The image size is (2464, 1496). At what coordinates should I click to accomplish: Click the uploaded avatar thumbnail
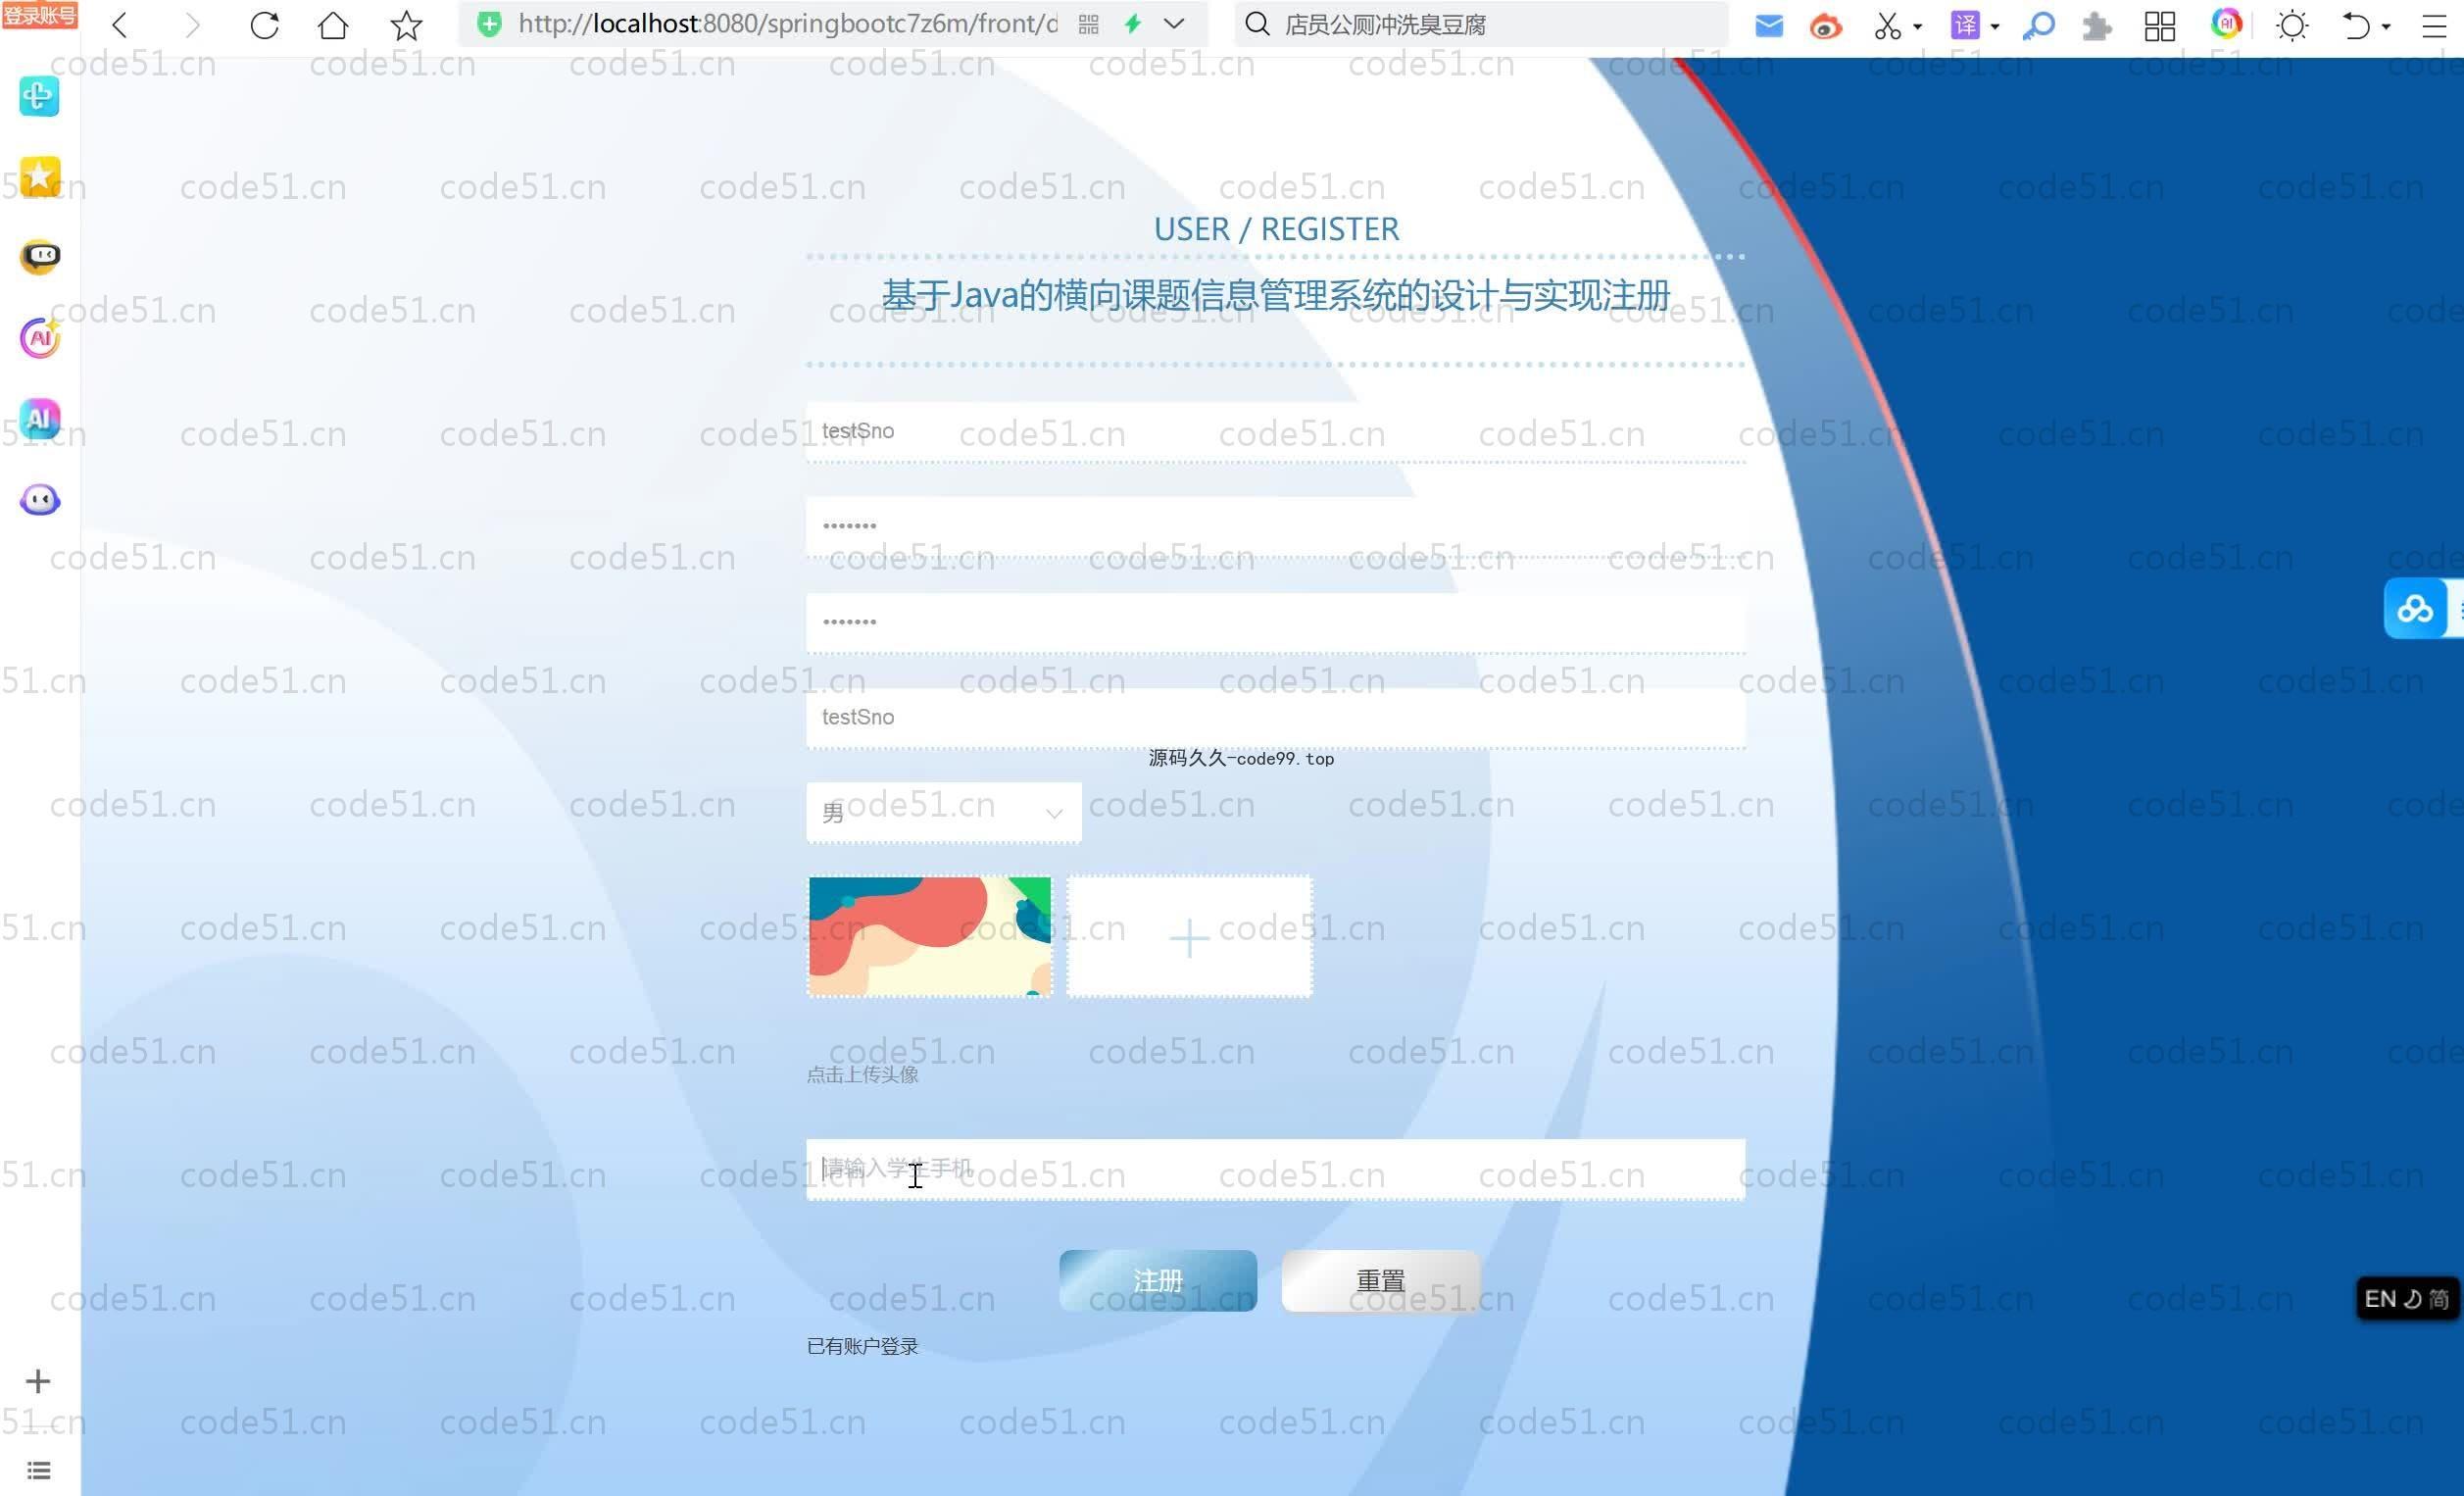pyautogui.click(x=929, y=936)
